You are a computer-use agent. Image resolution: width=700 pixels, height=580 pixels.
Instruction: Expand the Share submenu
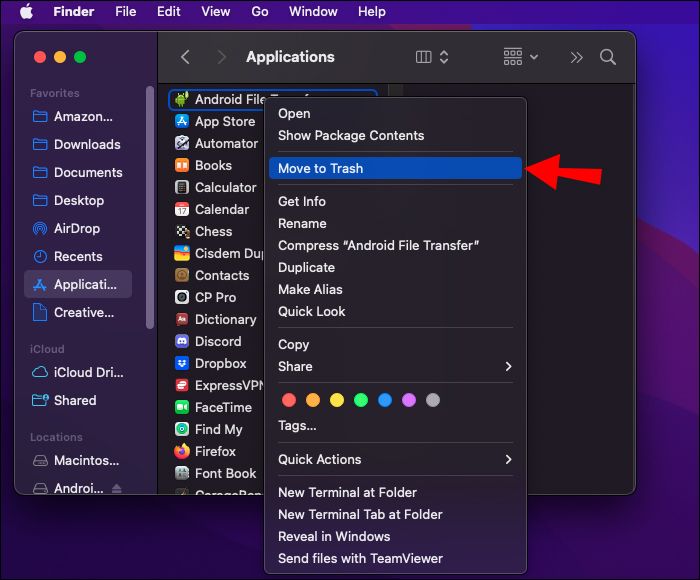(x=395, y=367)
